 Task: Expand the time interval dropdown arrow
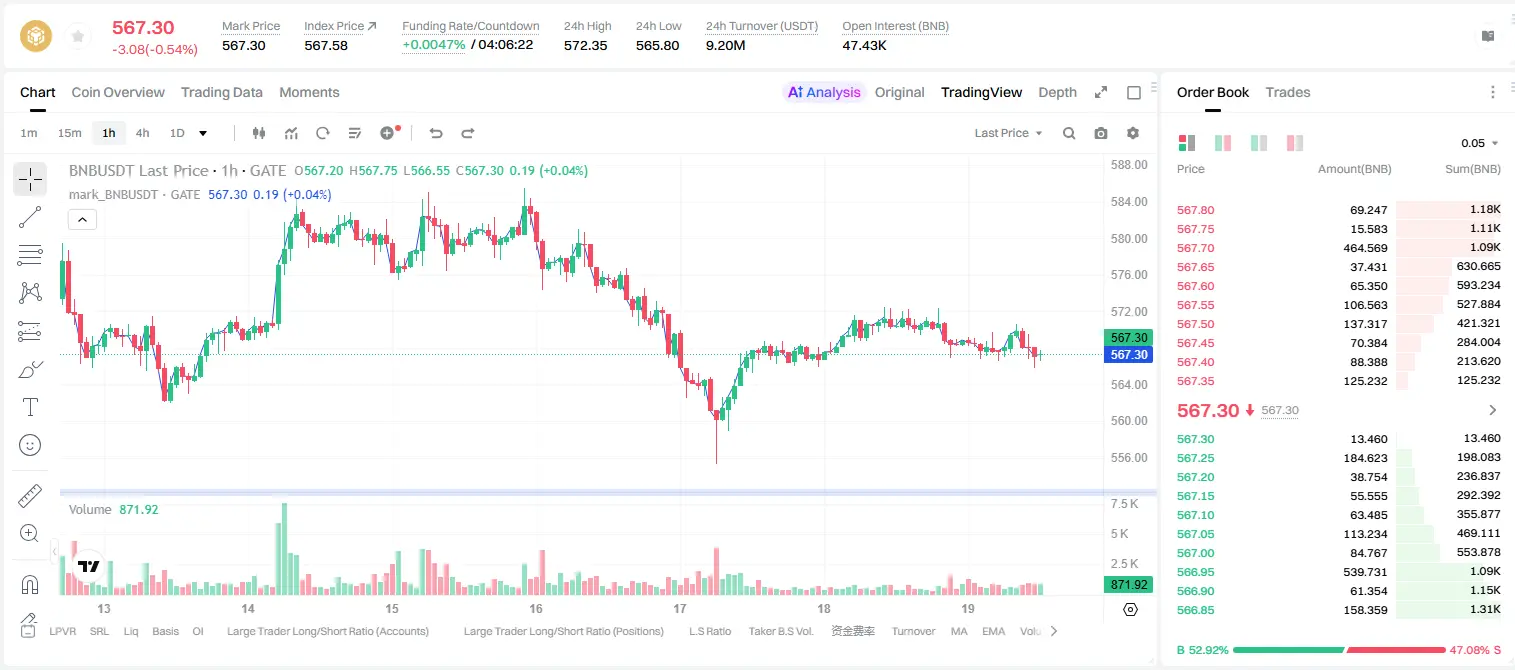point(204,133)
